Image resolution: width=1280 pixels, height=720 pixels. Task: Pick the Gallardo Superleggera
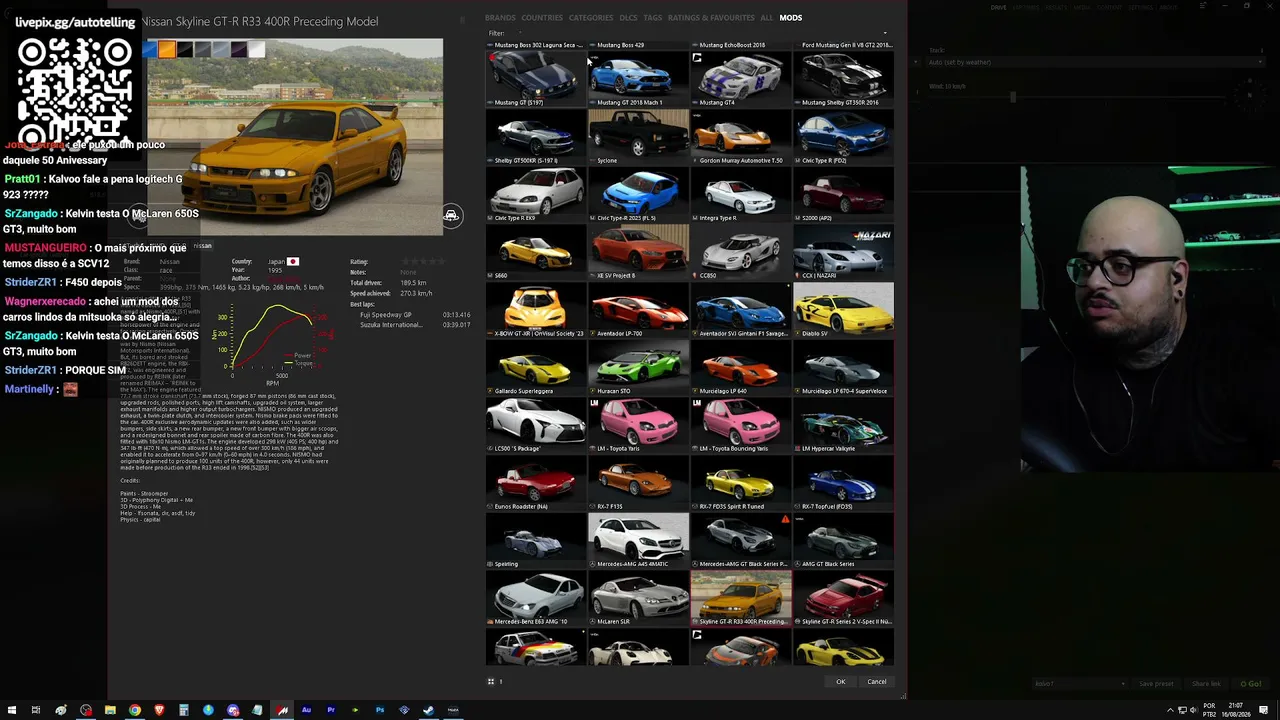tap(536, 368)
